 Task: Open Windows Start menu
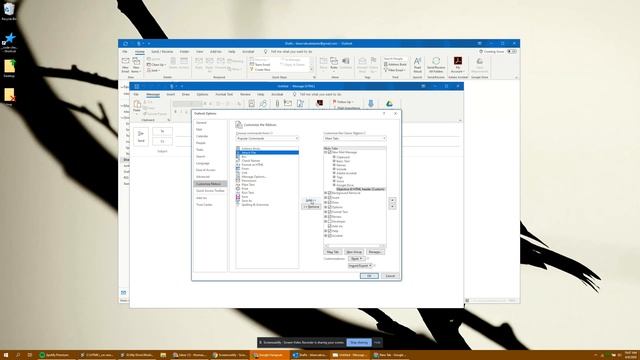pos(6,355)
